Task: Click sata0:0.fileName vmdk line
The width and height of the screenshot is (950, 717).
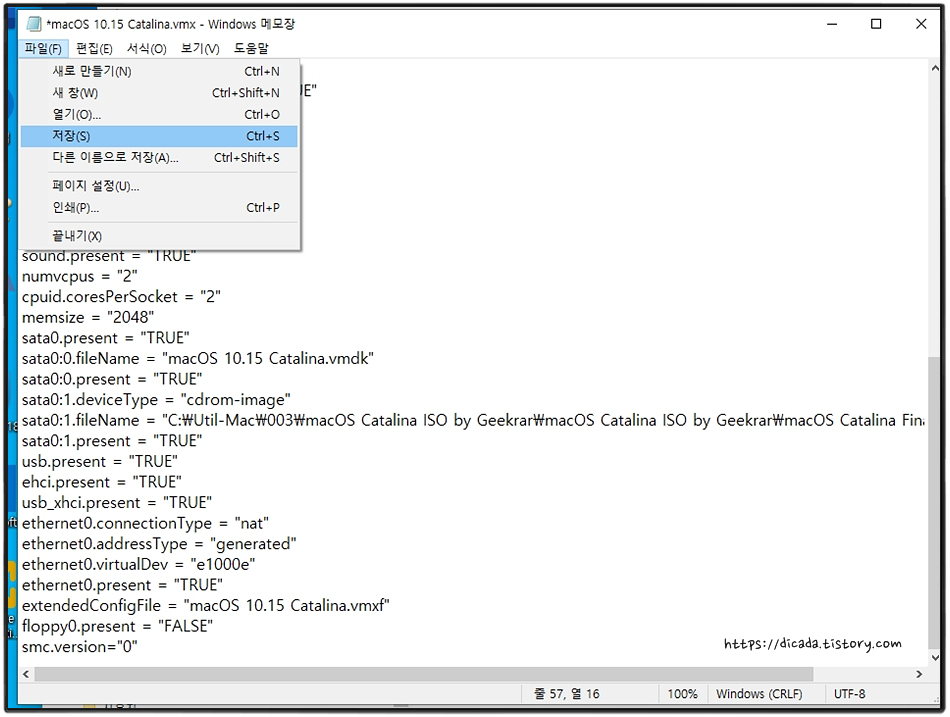Action: (x=198, y=359)
